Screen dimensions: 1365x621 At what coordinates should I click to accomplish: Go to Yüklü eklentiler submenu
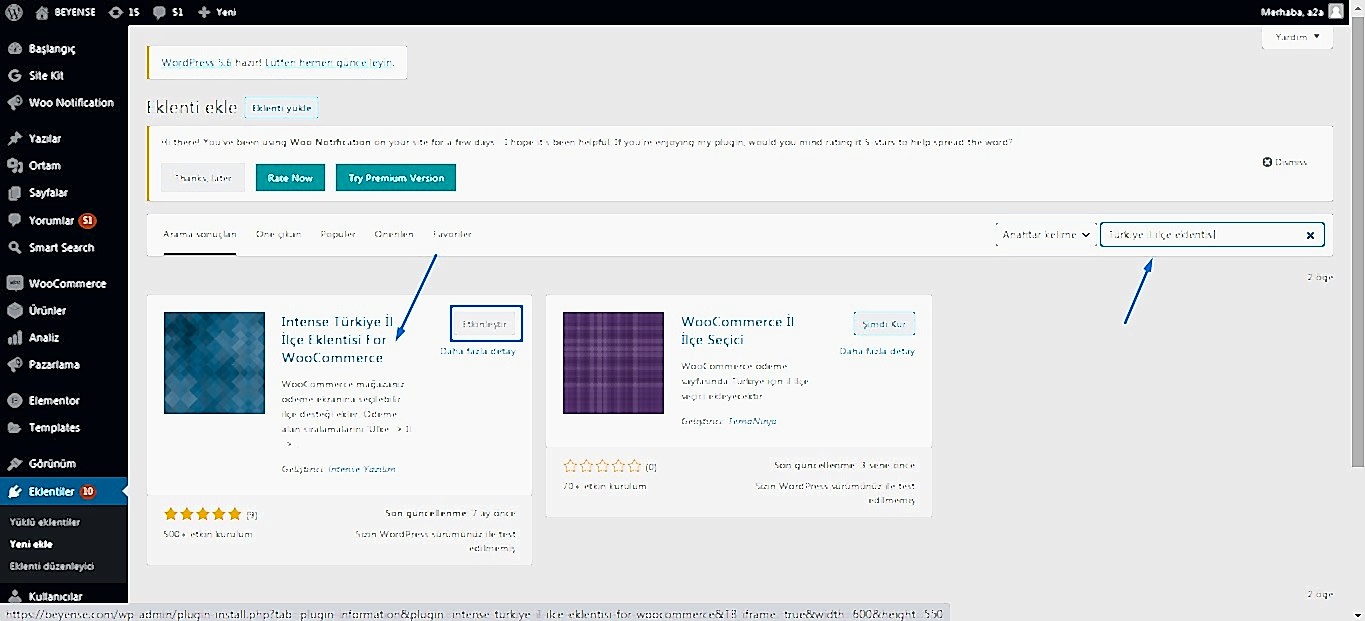pyautogui.click(x=45, y=522)
